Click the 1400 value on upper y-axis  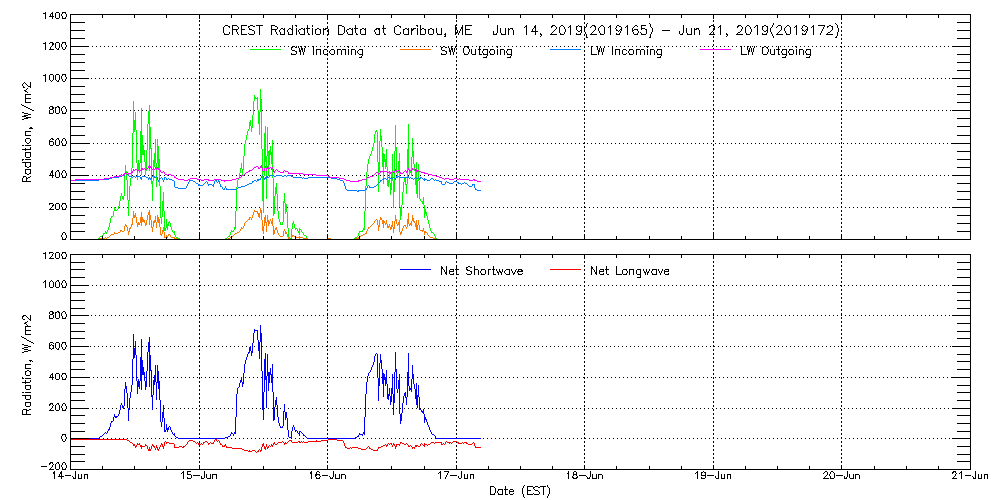click(55, 18)
